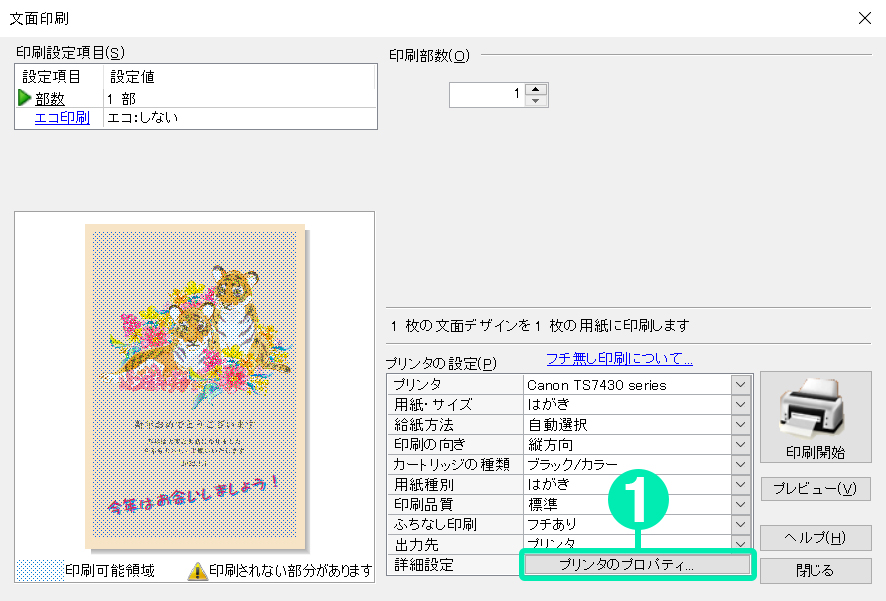The image size is (886, 601).
Task: Close the 文面印刷 dialog window
Action: (x=864, y=18)
